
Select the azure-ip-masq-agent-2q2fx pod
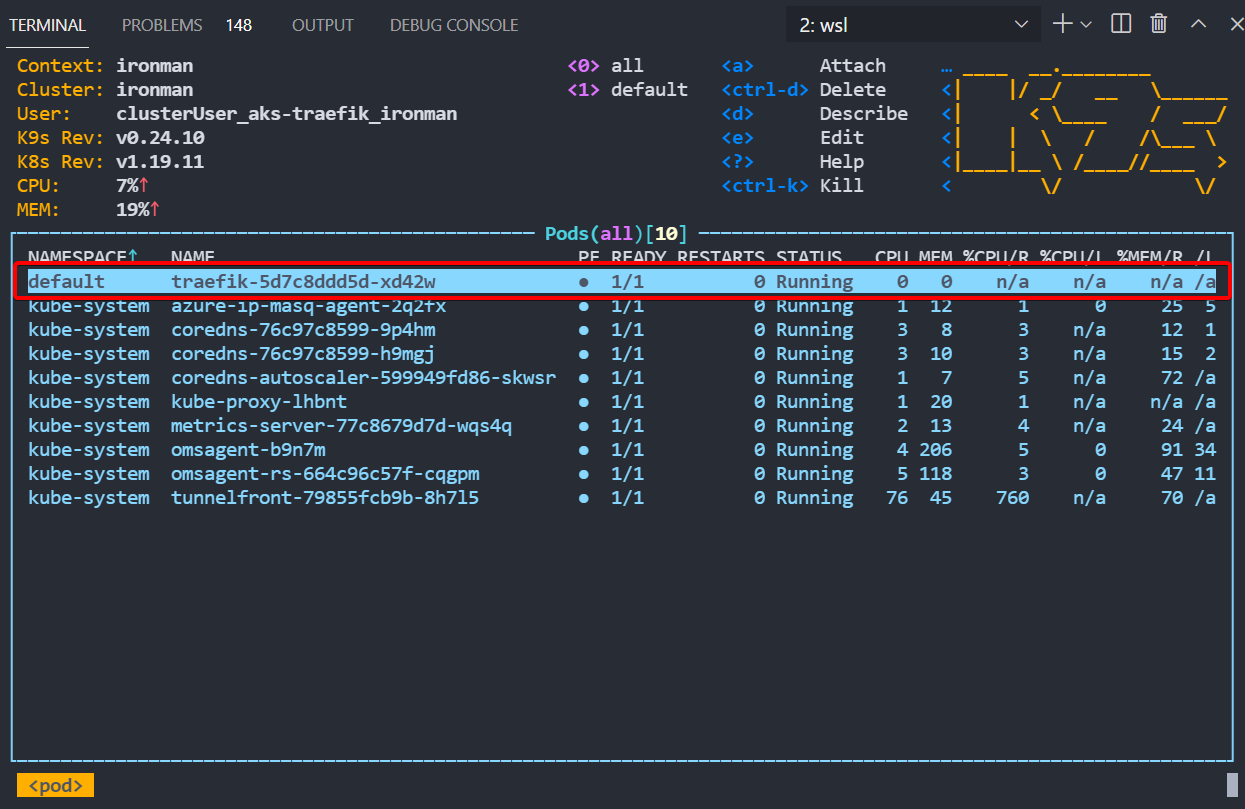tap(622, 306)
